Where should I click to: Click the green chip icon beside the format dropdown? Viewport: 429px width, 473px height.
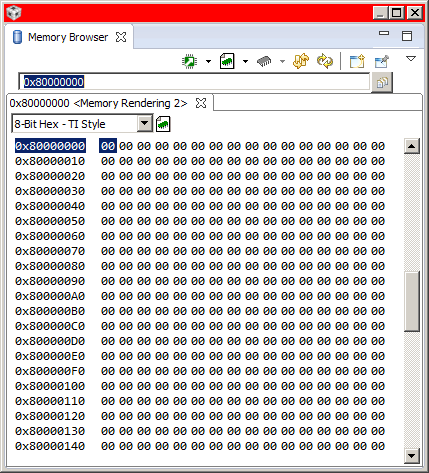point(163,124)
